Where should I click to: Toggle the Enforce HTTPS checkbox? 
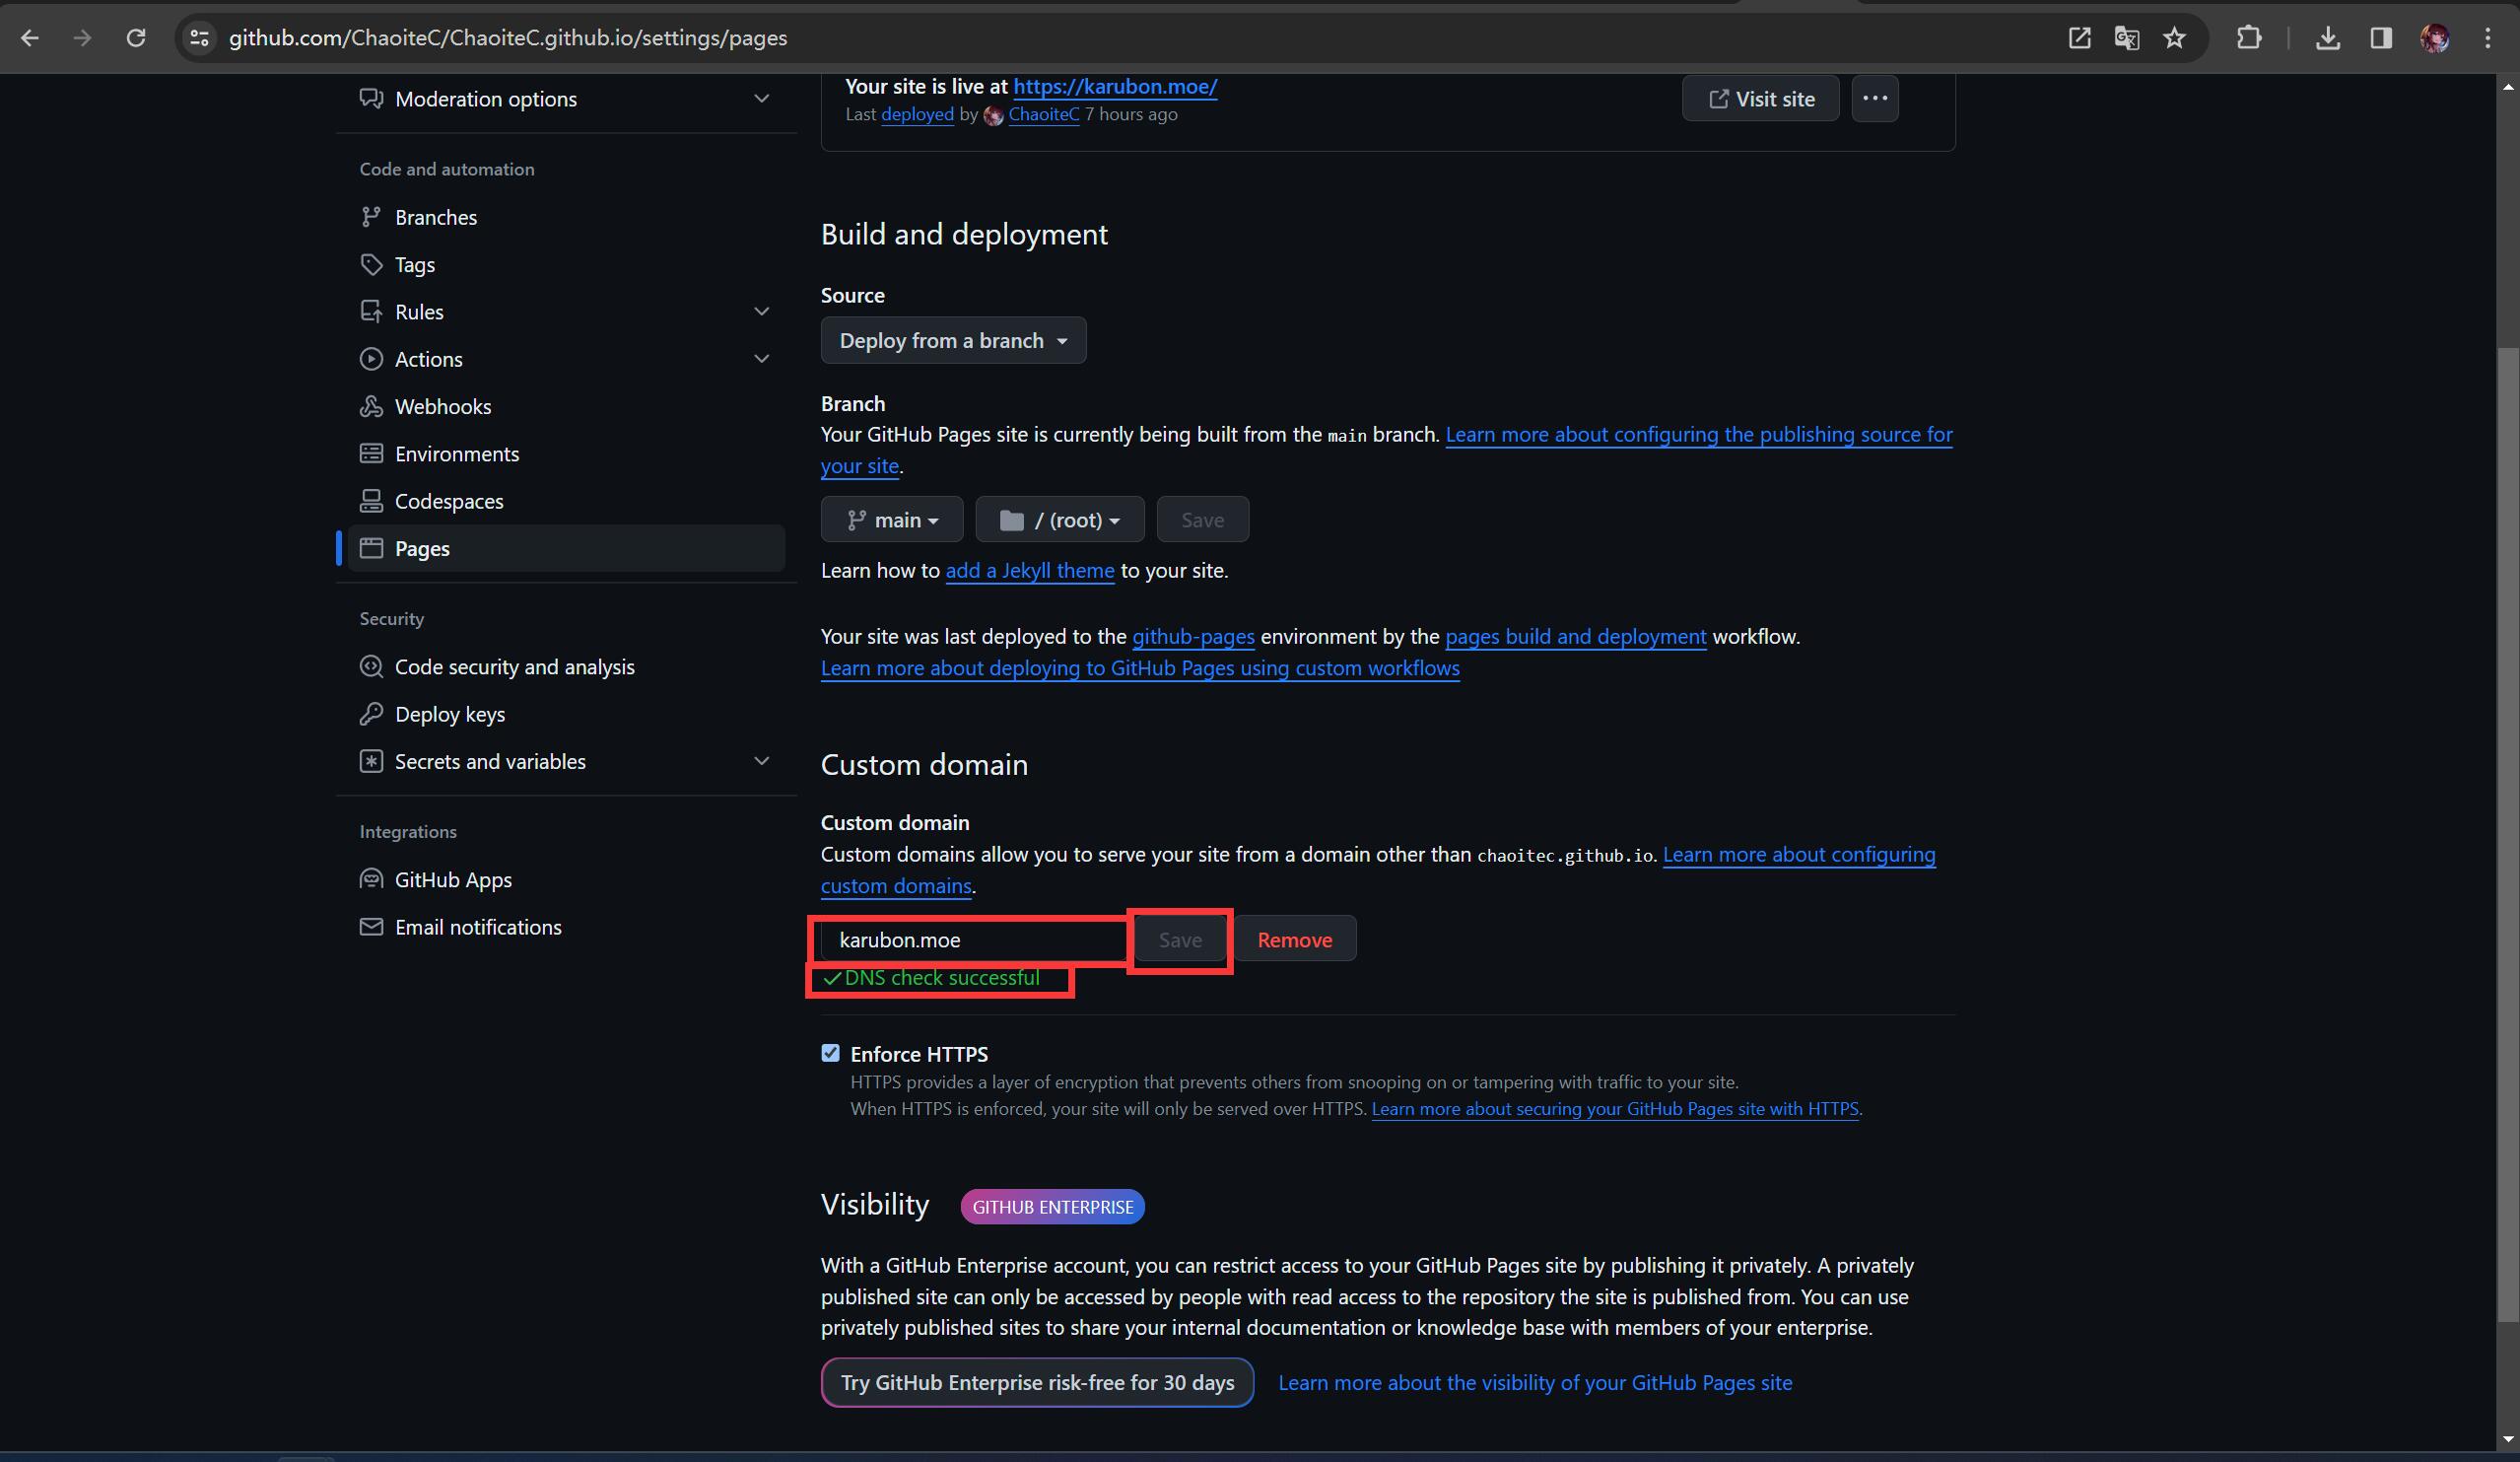pyautogui.click(x=830, y=1053)
